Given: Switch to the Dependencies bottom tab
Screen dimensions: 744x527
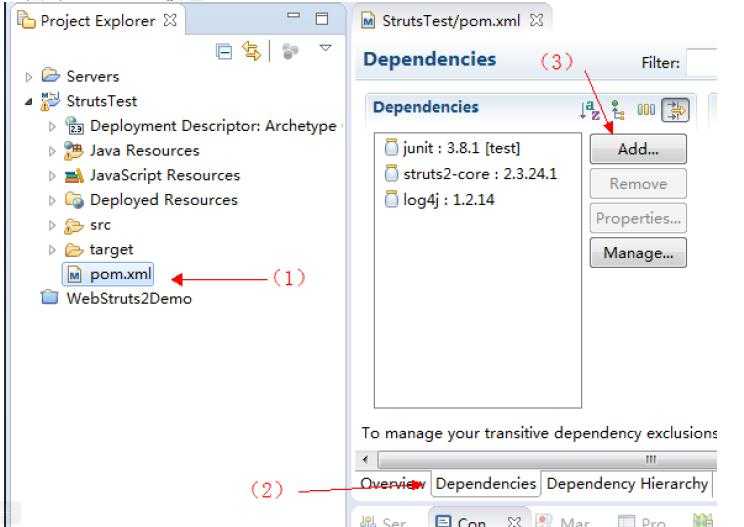Looking at the screenshot, I should click(x=485, y=484).
